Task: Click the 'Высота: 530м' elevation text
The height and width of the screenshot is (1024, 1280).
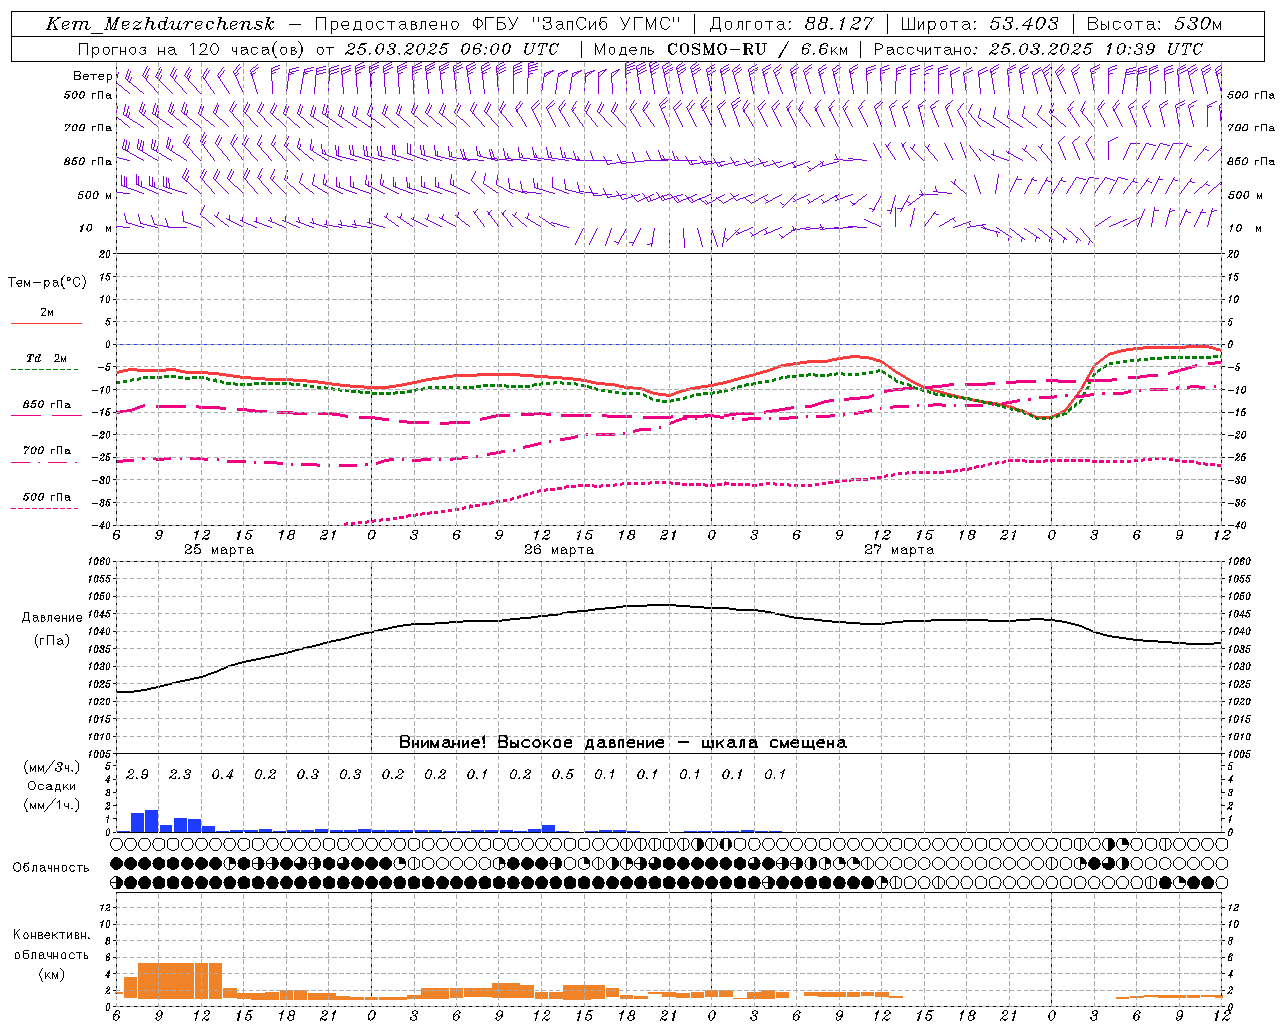Action: tap(1153, 24)
